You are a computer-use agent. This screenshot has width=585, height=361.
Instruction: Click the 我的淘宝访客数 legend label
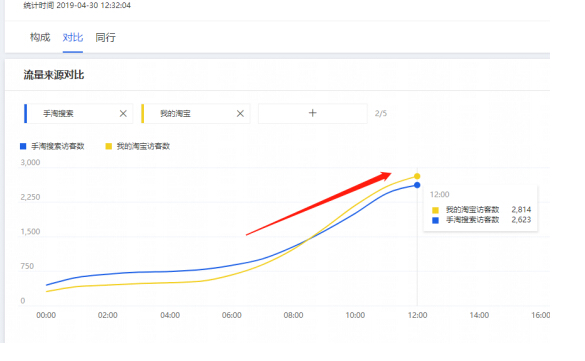(143, 146)
